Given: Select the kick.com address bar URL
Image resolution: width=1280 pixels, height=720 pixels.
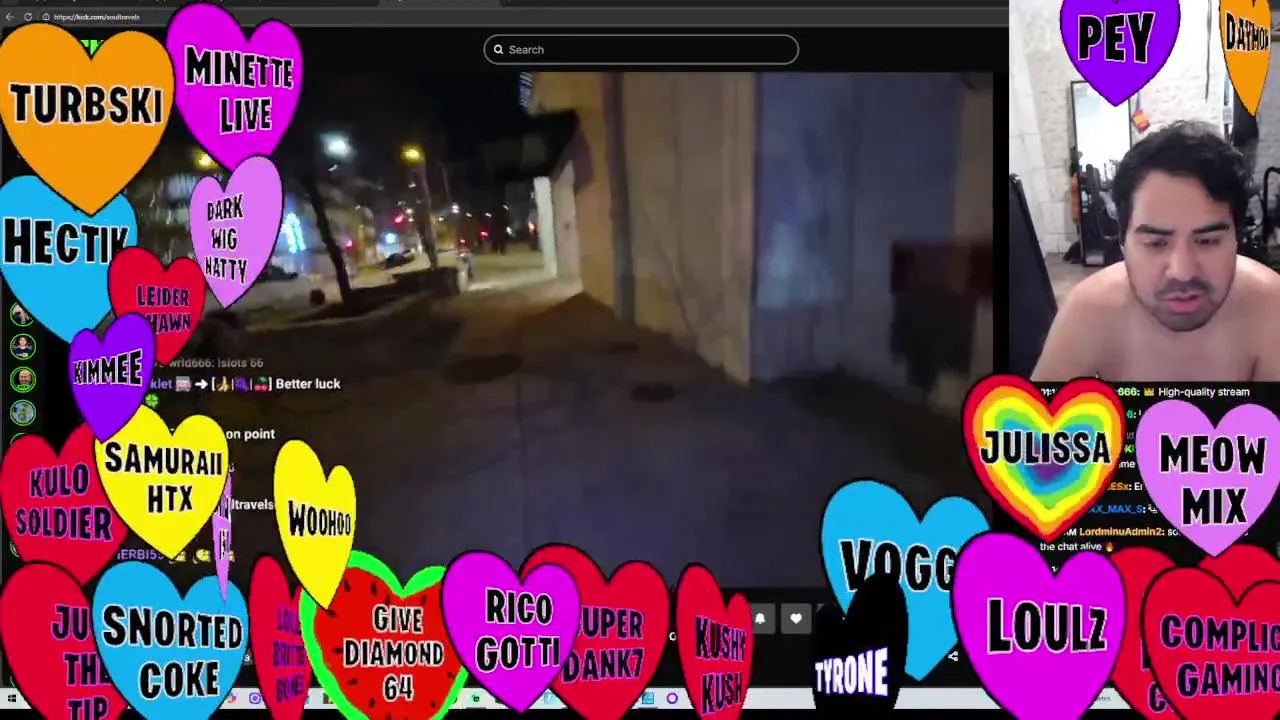Looking at the screenshot, I should coord(97,17).
